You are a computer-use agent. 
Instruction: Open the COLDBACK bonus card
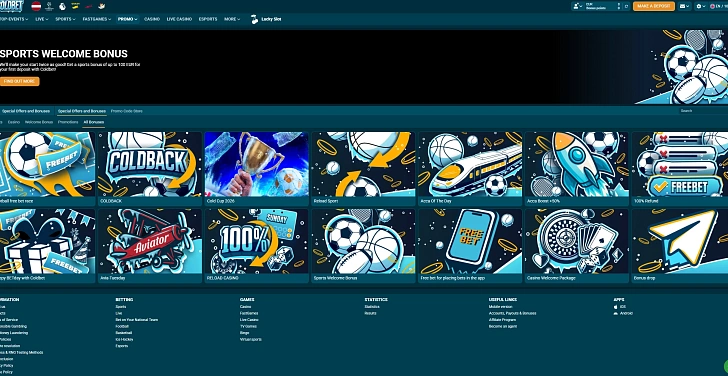point(150,169)
